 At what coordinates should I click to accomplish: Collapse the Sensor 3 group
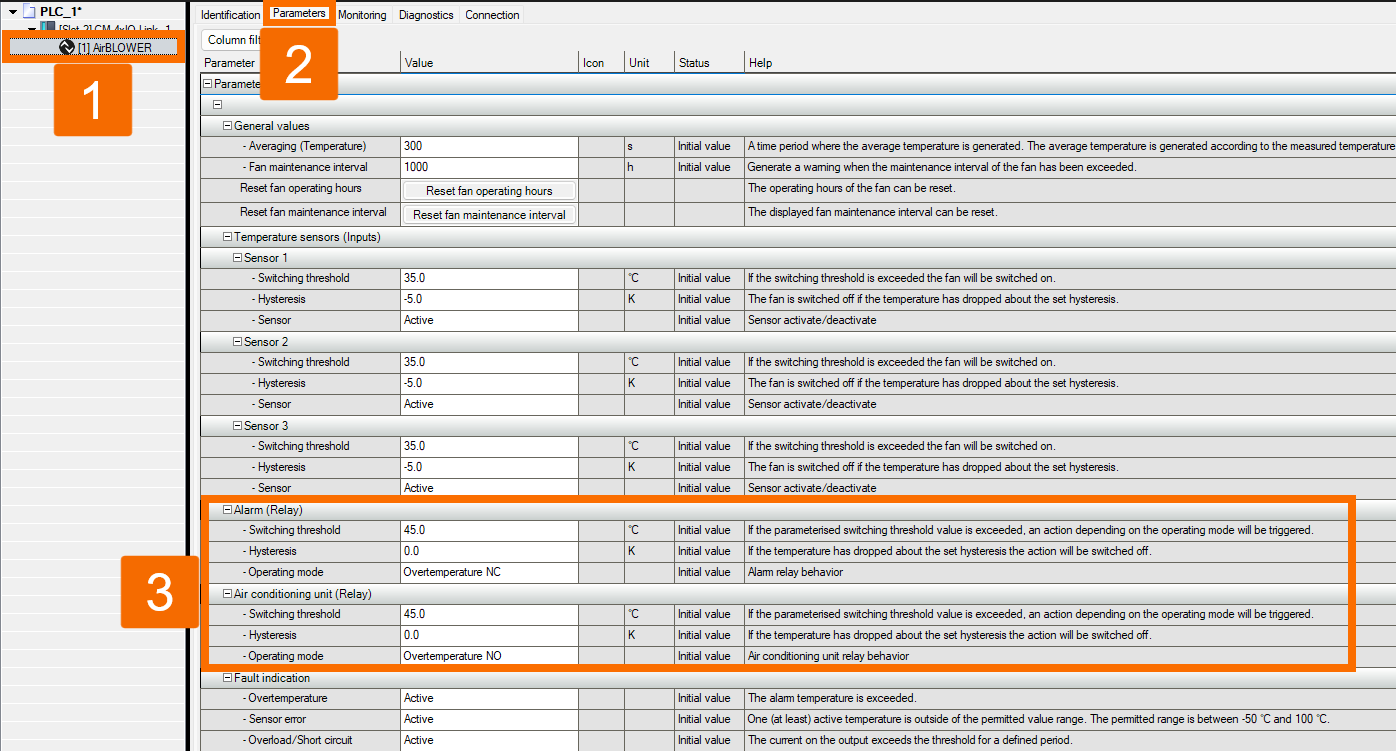[237, 426]
